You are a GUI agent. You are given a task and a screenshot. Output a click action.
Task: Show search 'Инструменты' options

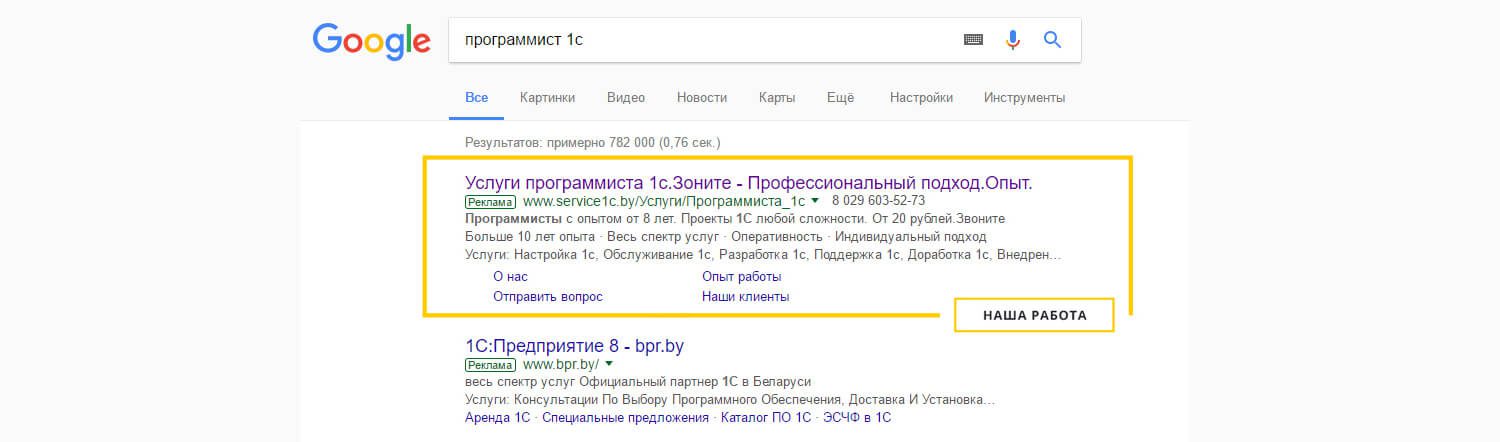point(1024,98)
